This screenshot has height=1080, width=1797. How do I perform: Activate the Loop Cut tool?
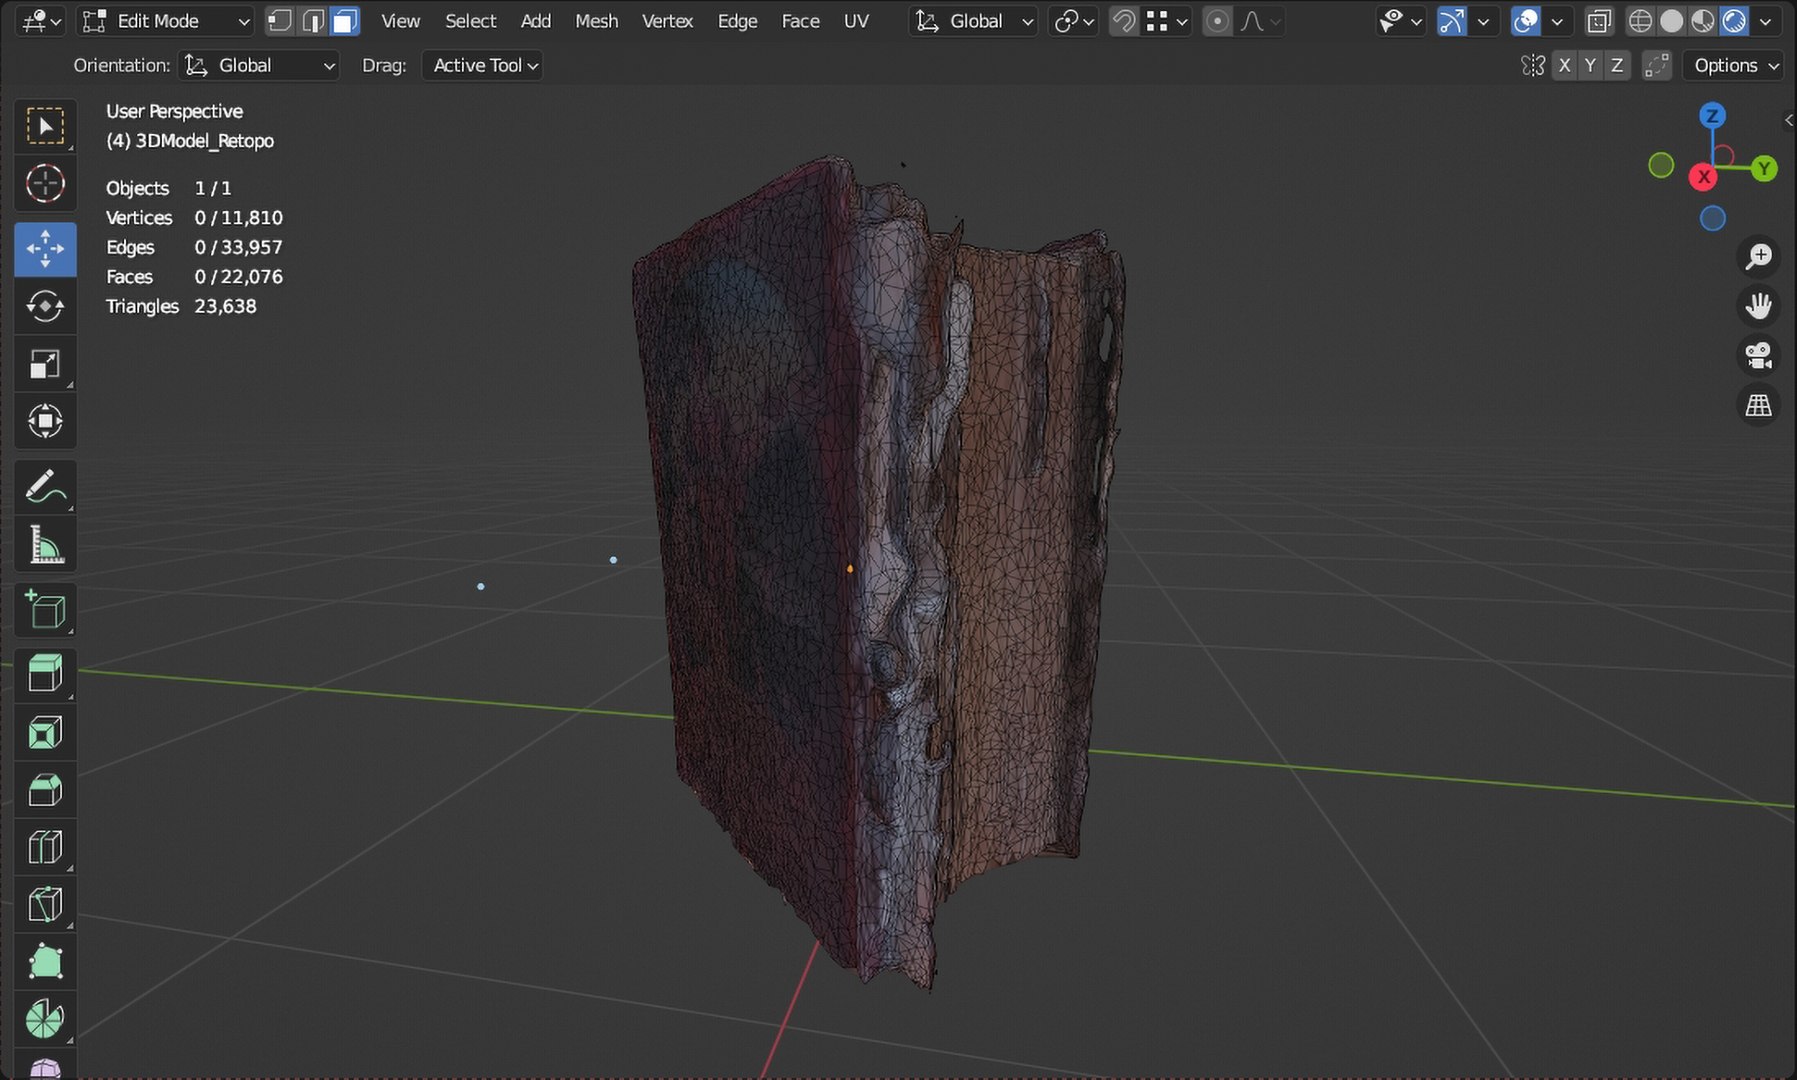45,848
